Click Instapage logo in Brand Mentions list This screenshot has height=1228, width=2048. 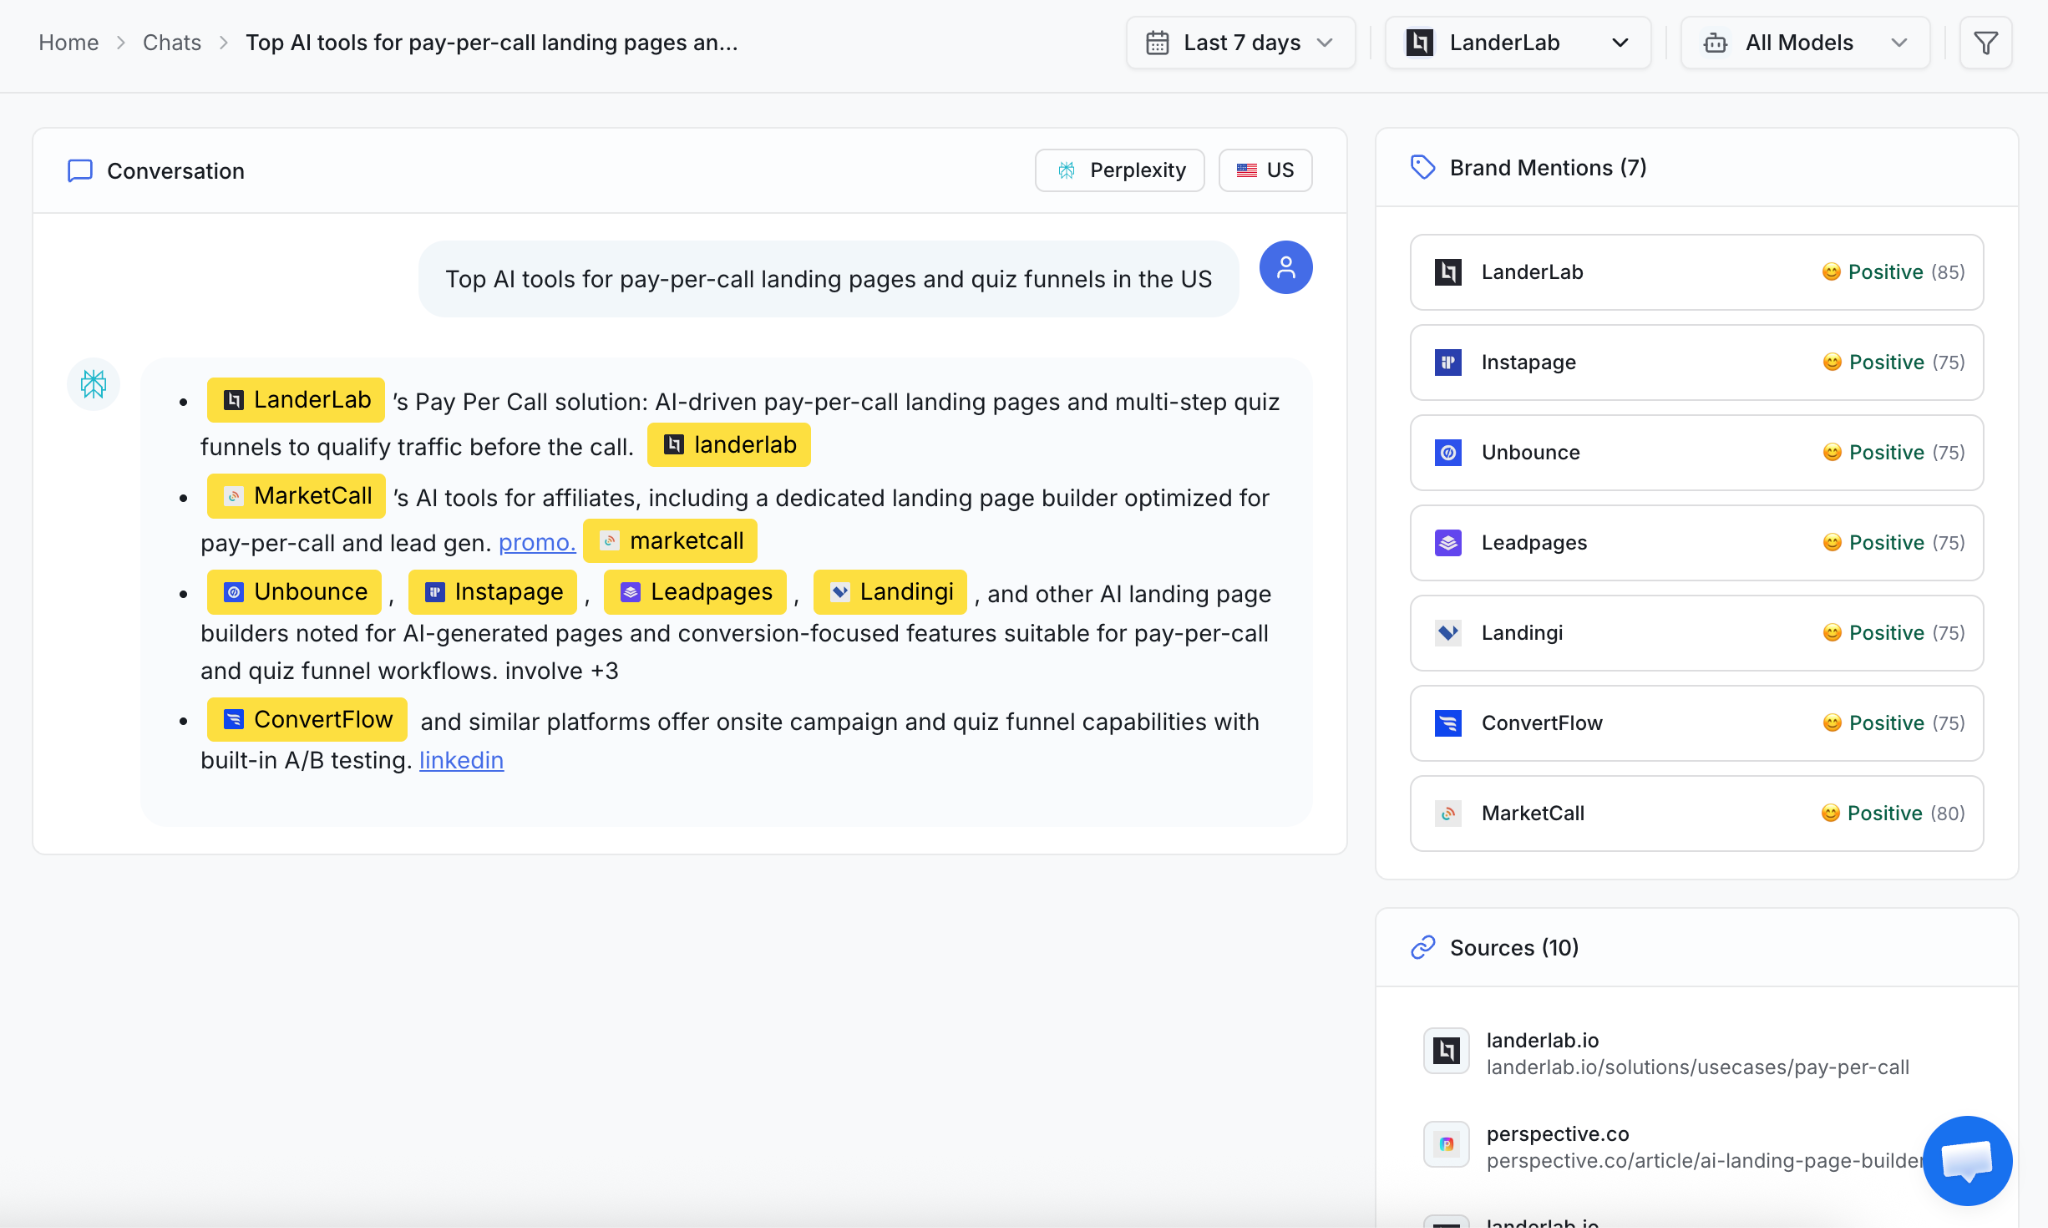coord(1448,362)
